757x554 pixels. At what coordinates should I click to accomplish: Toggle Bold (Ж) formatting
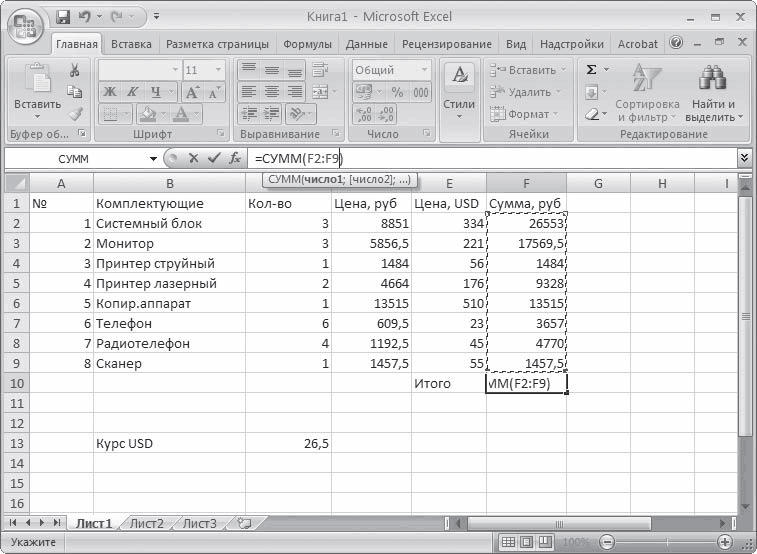[109, 92]
